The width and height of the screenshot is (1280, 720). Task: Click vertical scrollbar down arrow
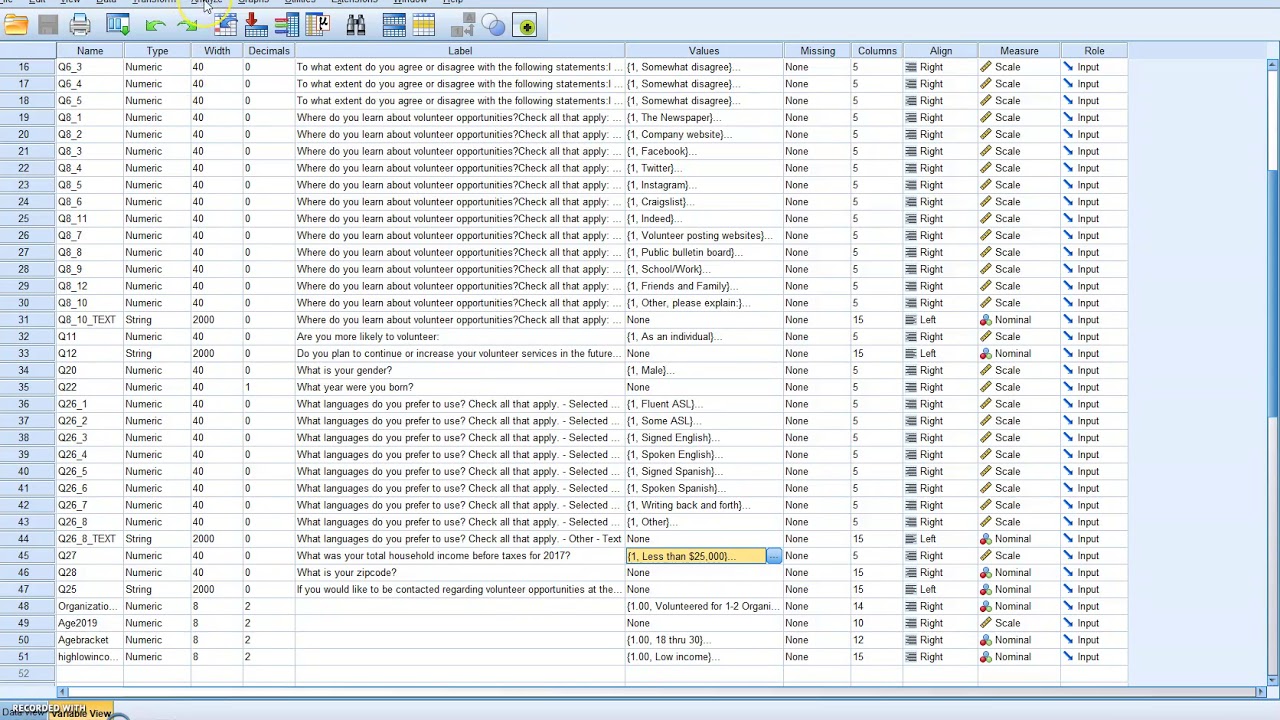pyautogui.click(x=1273, y=680)
